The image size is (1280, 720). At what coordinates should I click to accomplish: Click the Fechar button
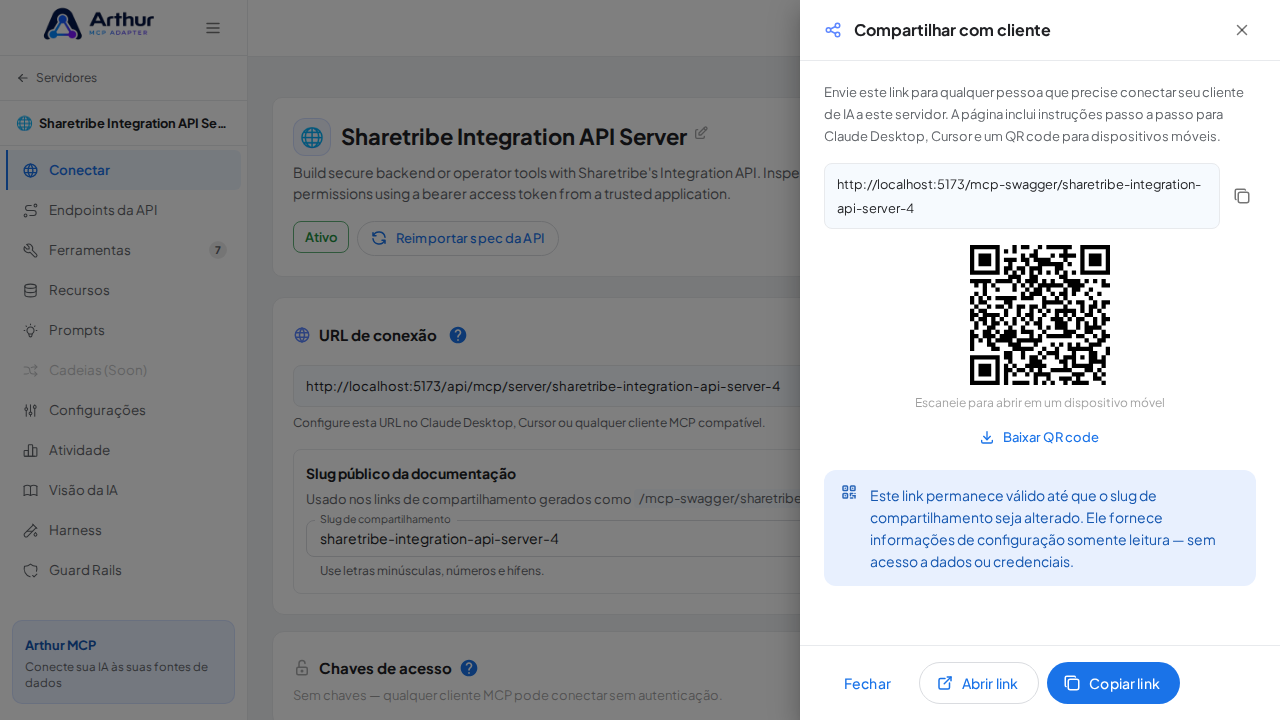[x=867, y=683]
